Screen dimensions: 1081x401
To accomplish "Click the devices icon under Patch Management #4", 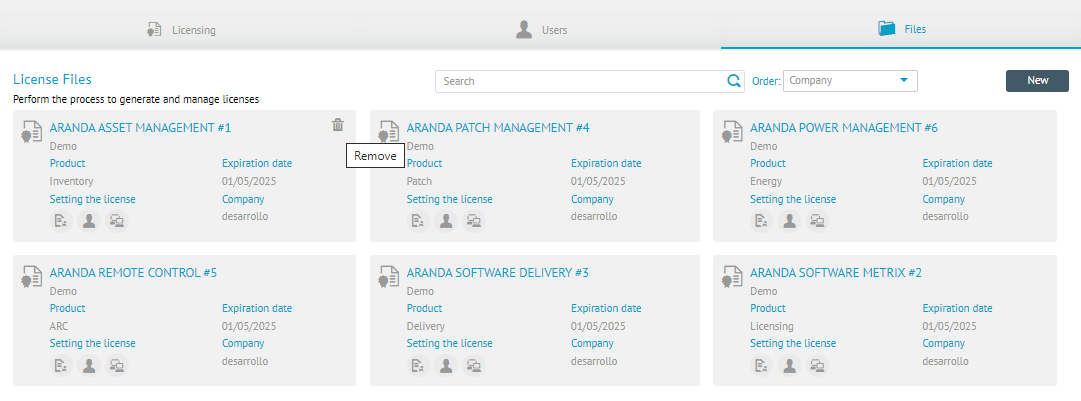I will (x=474, y=221).
